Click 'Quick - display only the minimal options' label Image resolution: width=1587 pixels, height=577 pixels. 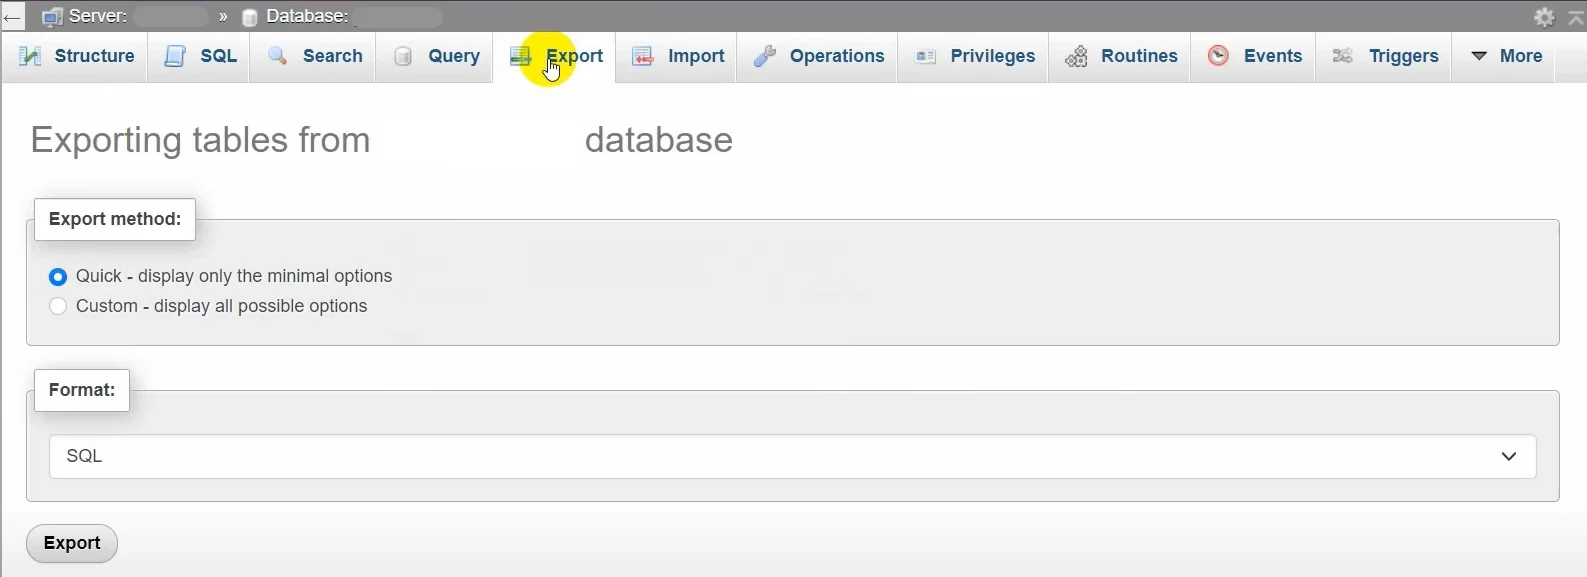click(234, 276)
